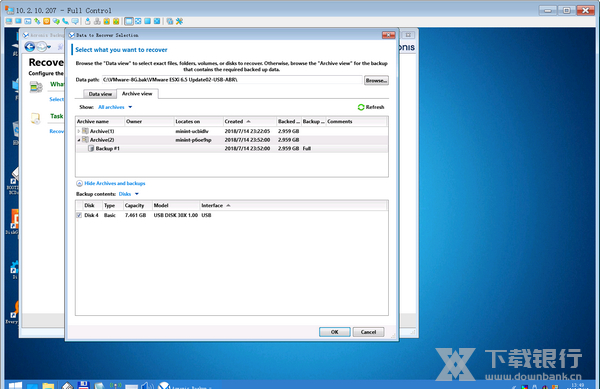Image resolution: width=600 pixels, height=389 pixels.
Task: Open the forward arrow history dropdown
Action: point(49,47)
